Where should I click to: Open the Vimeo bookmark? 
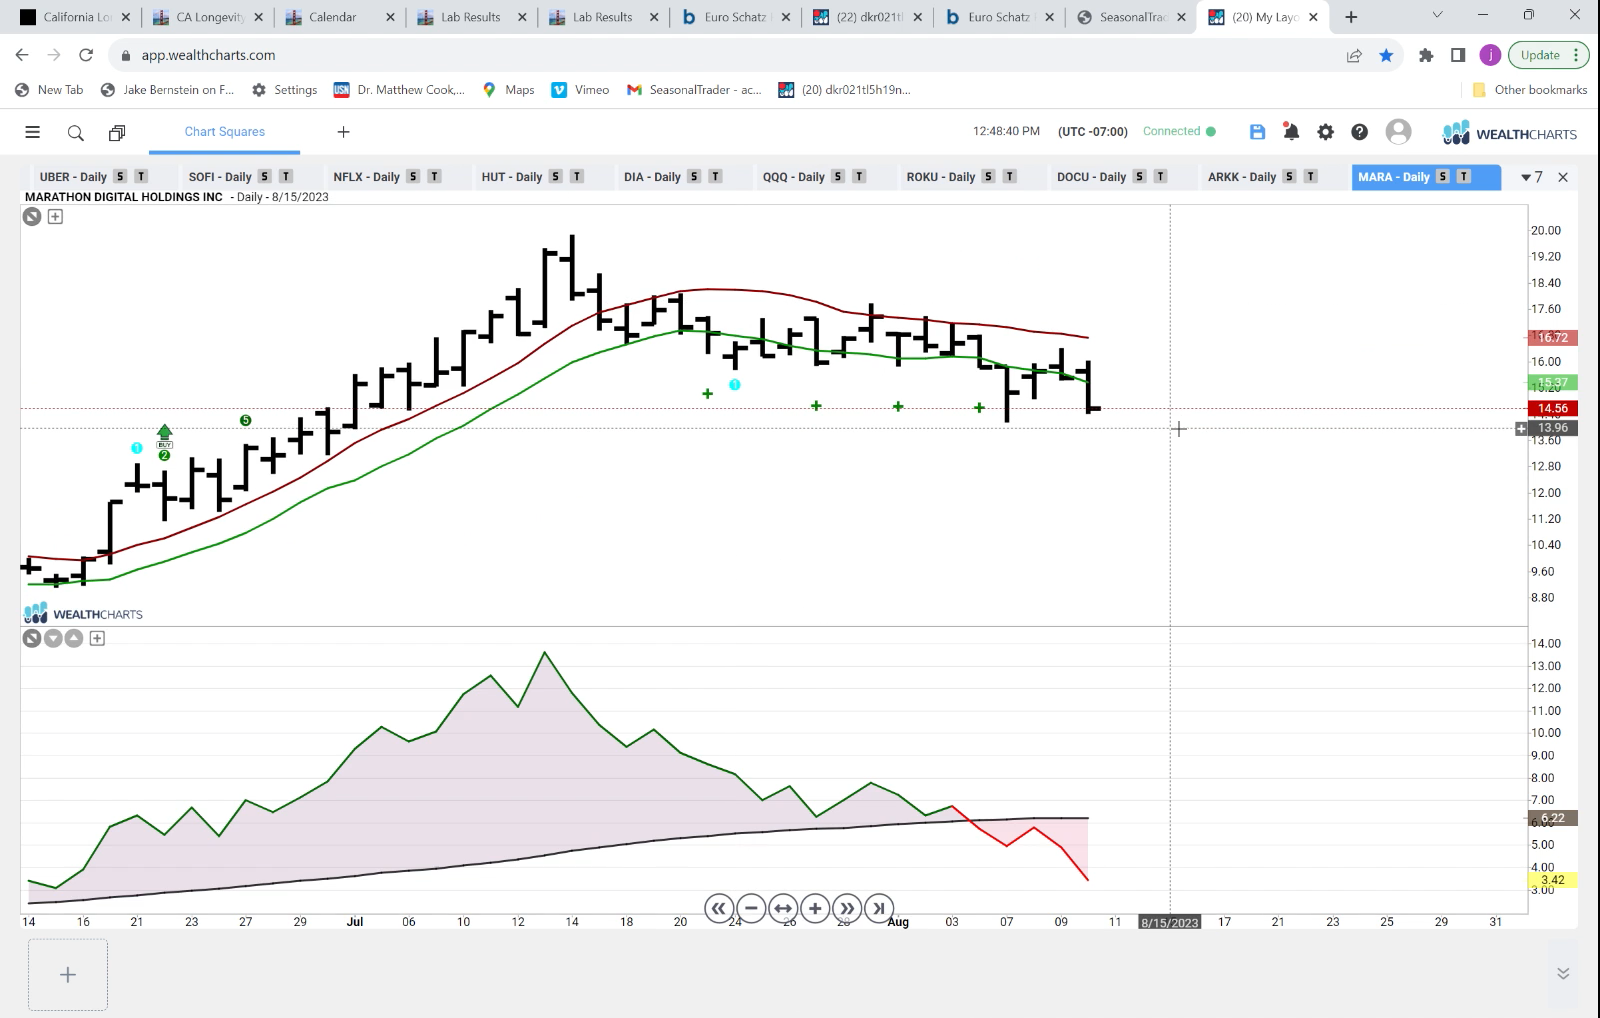580,89
